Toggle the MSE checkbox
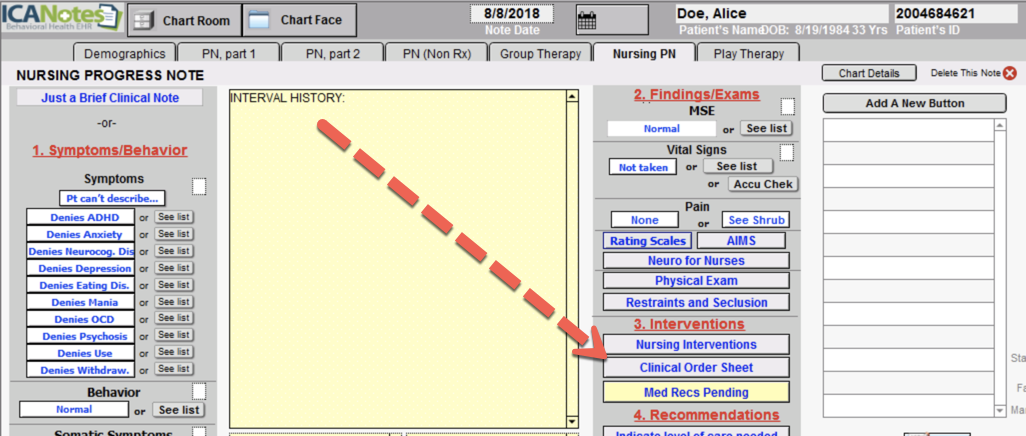This screenshot has height=436, width=1026. 787,105
